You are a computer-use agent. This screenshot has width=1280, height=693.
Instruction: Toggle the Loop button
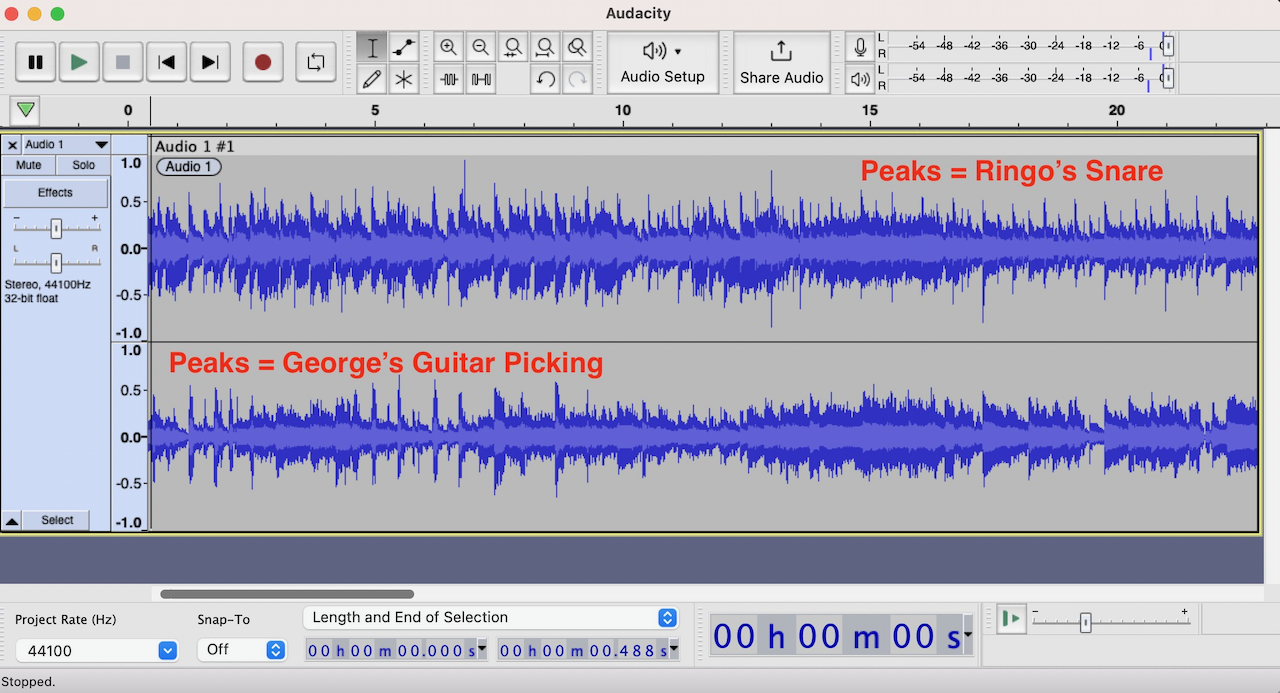tap(316, 62)
